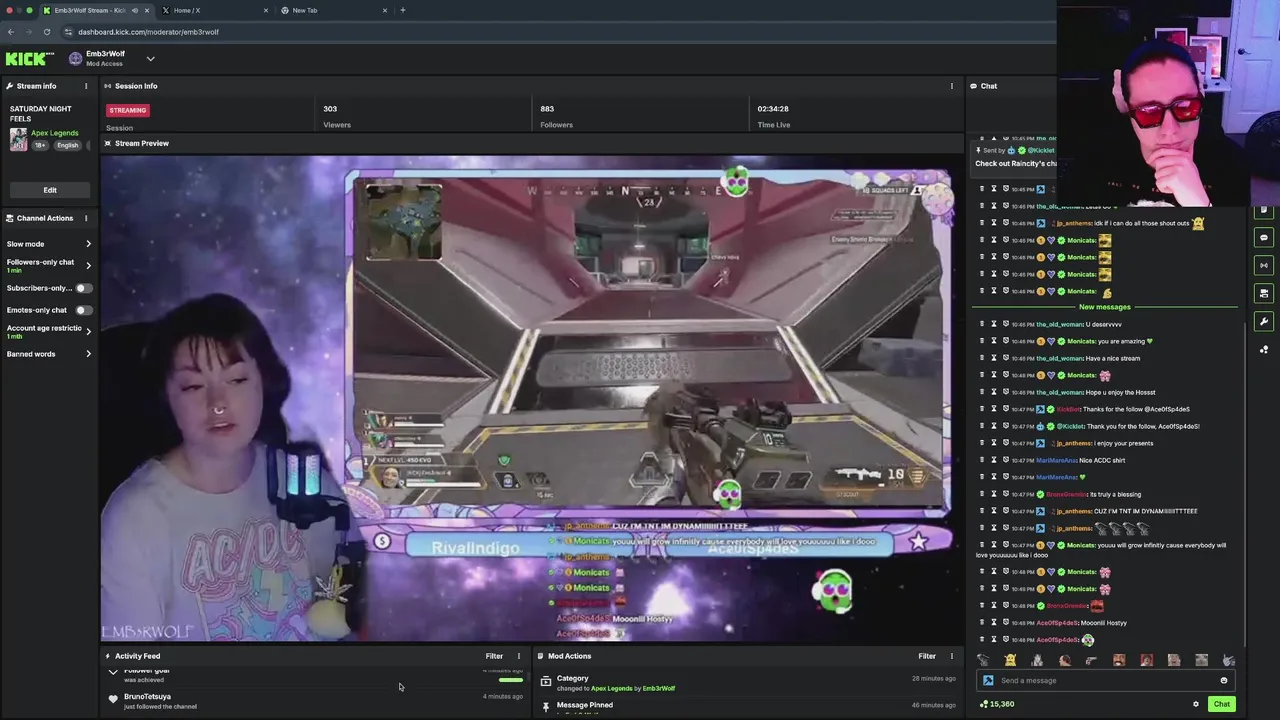Toggle Emotes-only chat switch
1280x720 pixels.
(84, 310)
